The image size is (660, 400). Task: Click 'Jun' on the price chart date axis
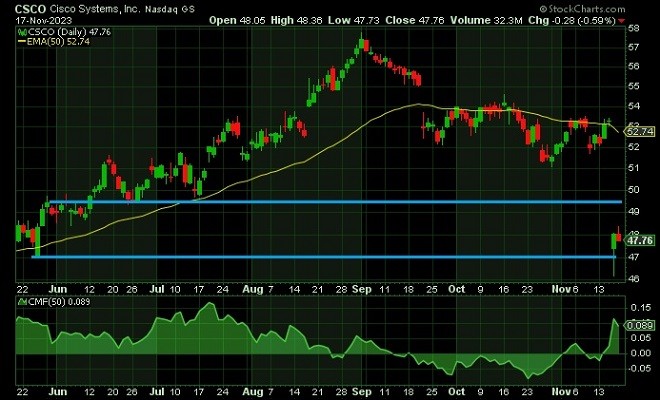(x=58, y=289)
